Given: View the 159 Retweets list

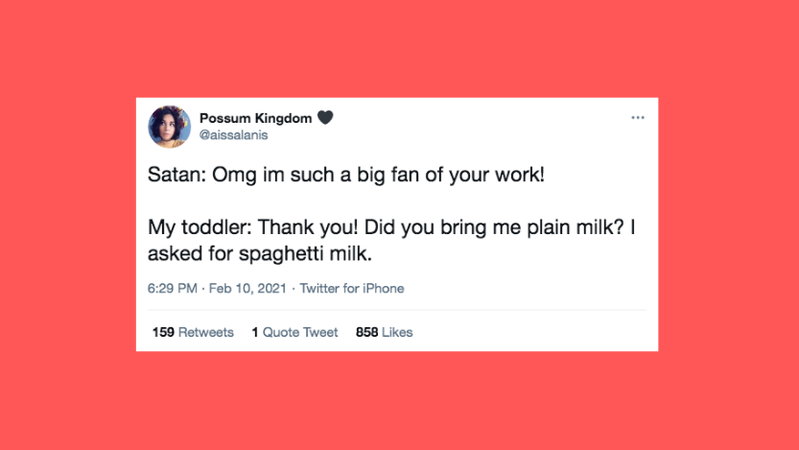Looking at the screenshot, I should coord(193,332).
